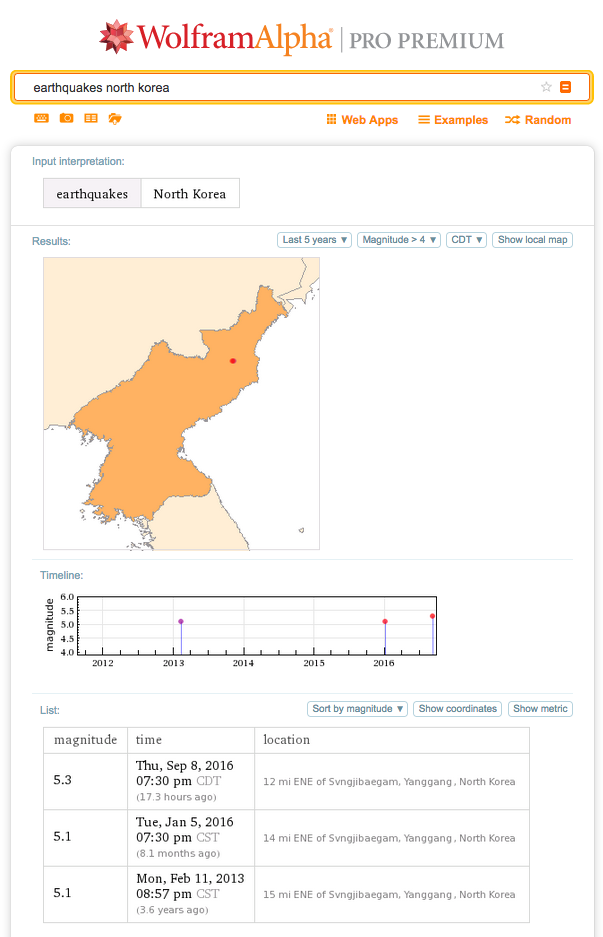Click the favorite star icon in search box
603x937 pixels.
tap(546, 87)
